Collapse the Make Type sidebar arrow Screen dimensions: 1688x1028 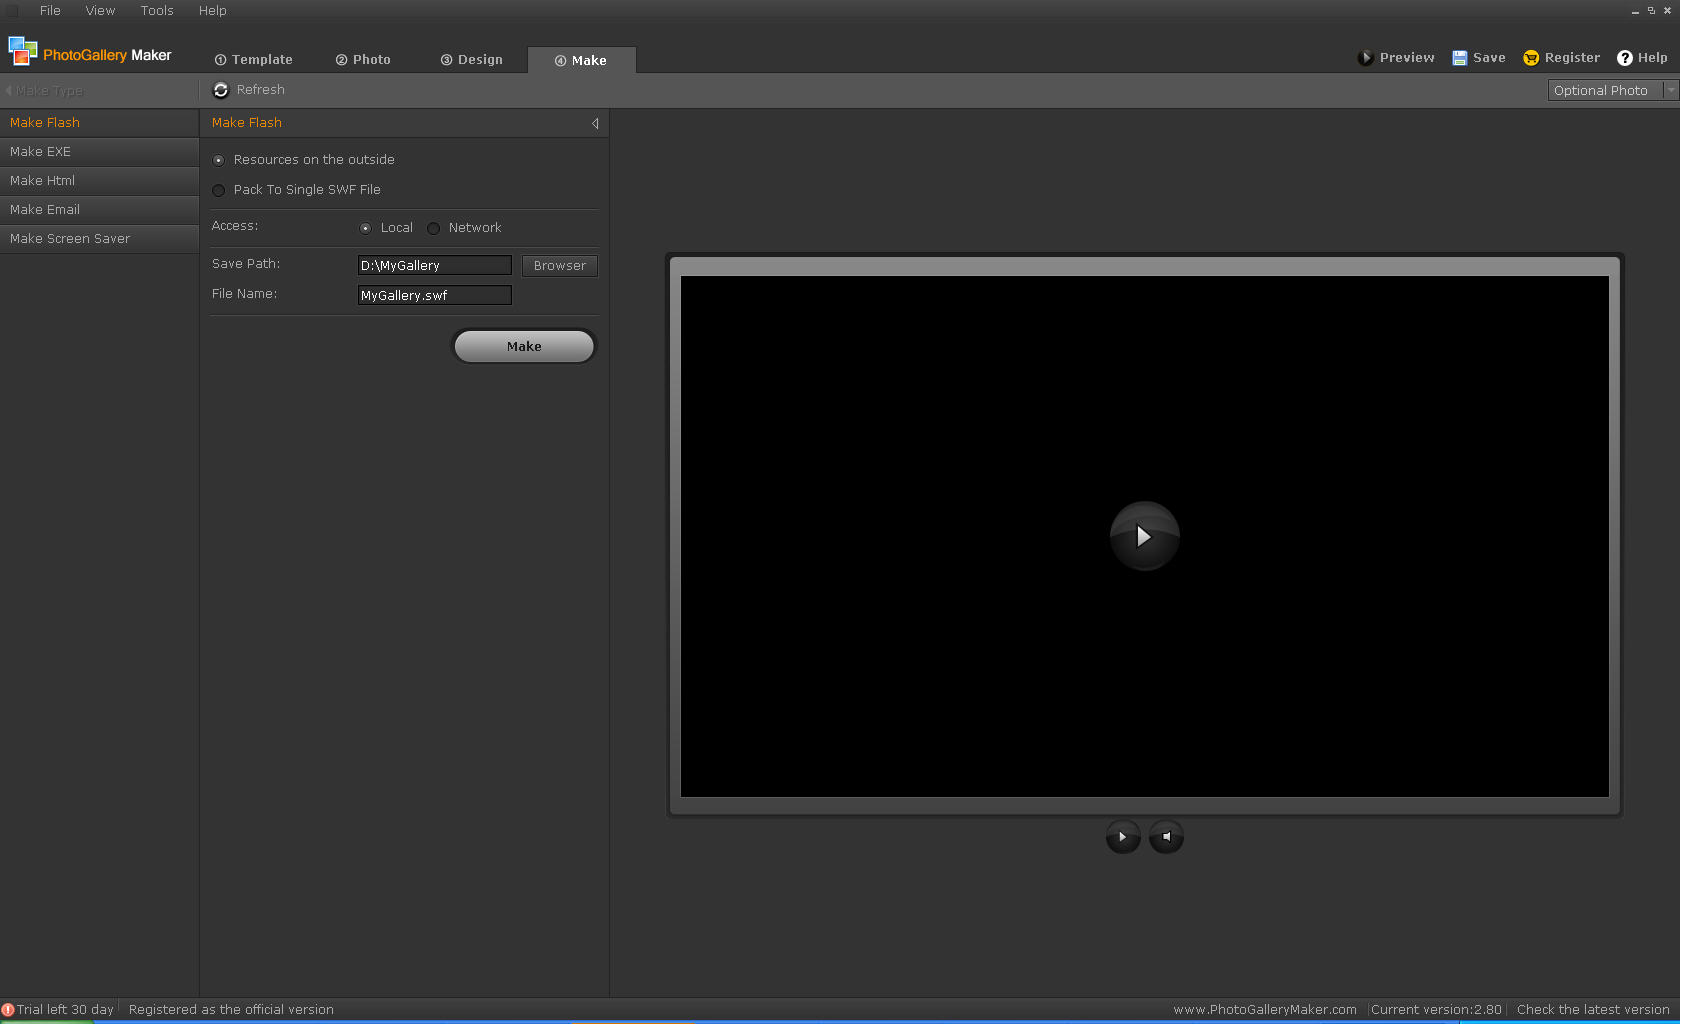[x=9, y=90]
